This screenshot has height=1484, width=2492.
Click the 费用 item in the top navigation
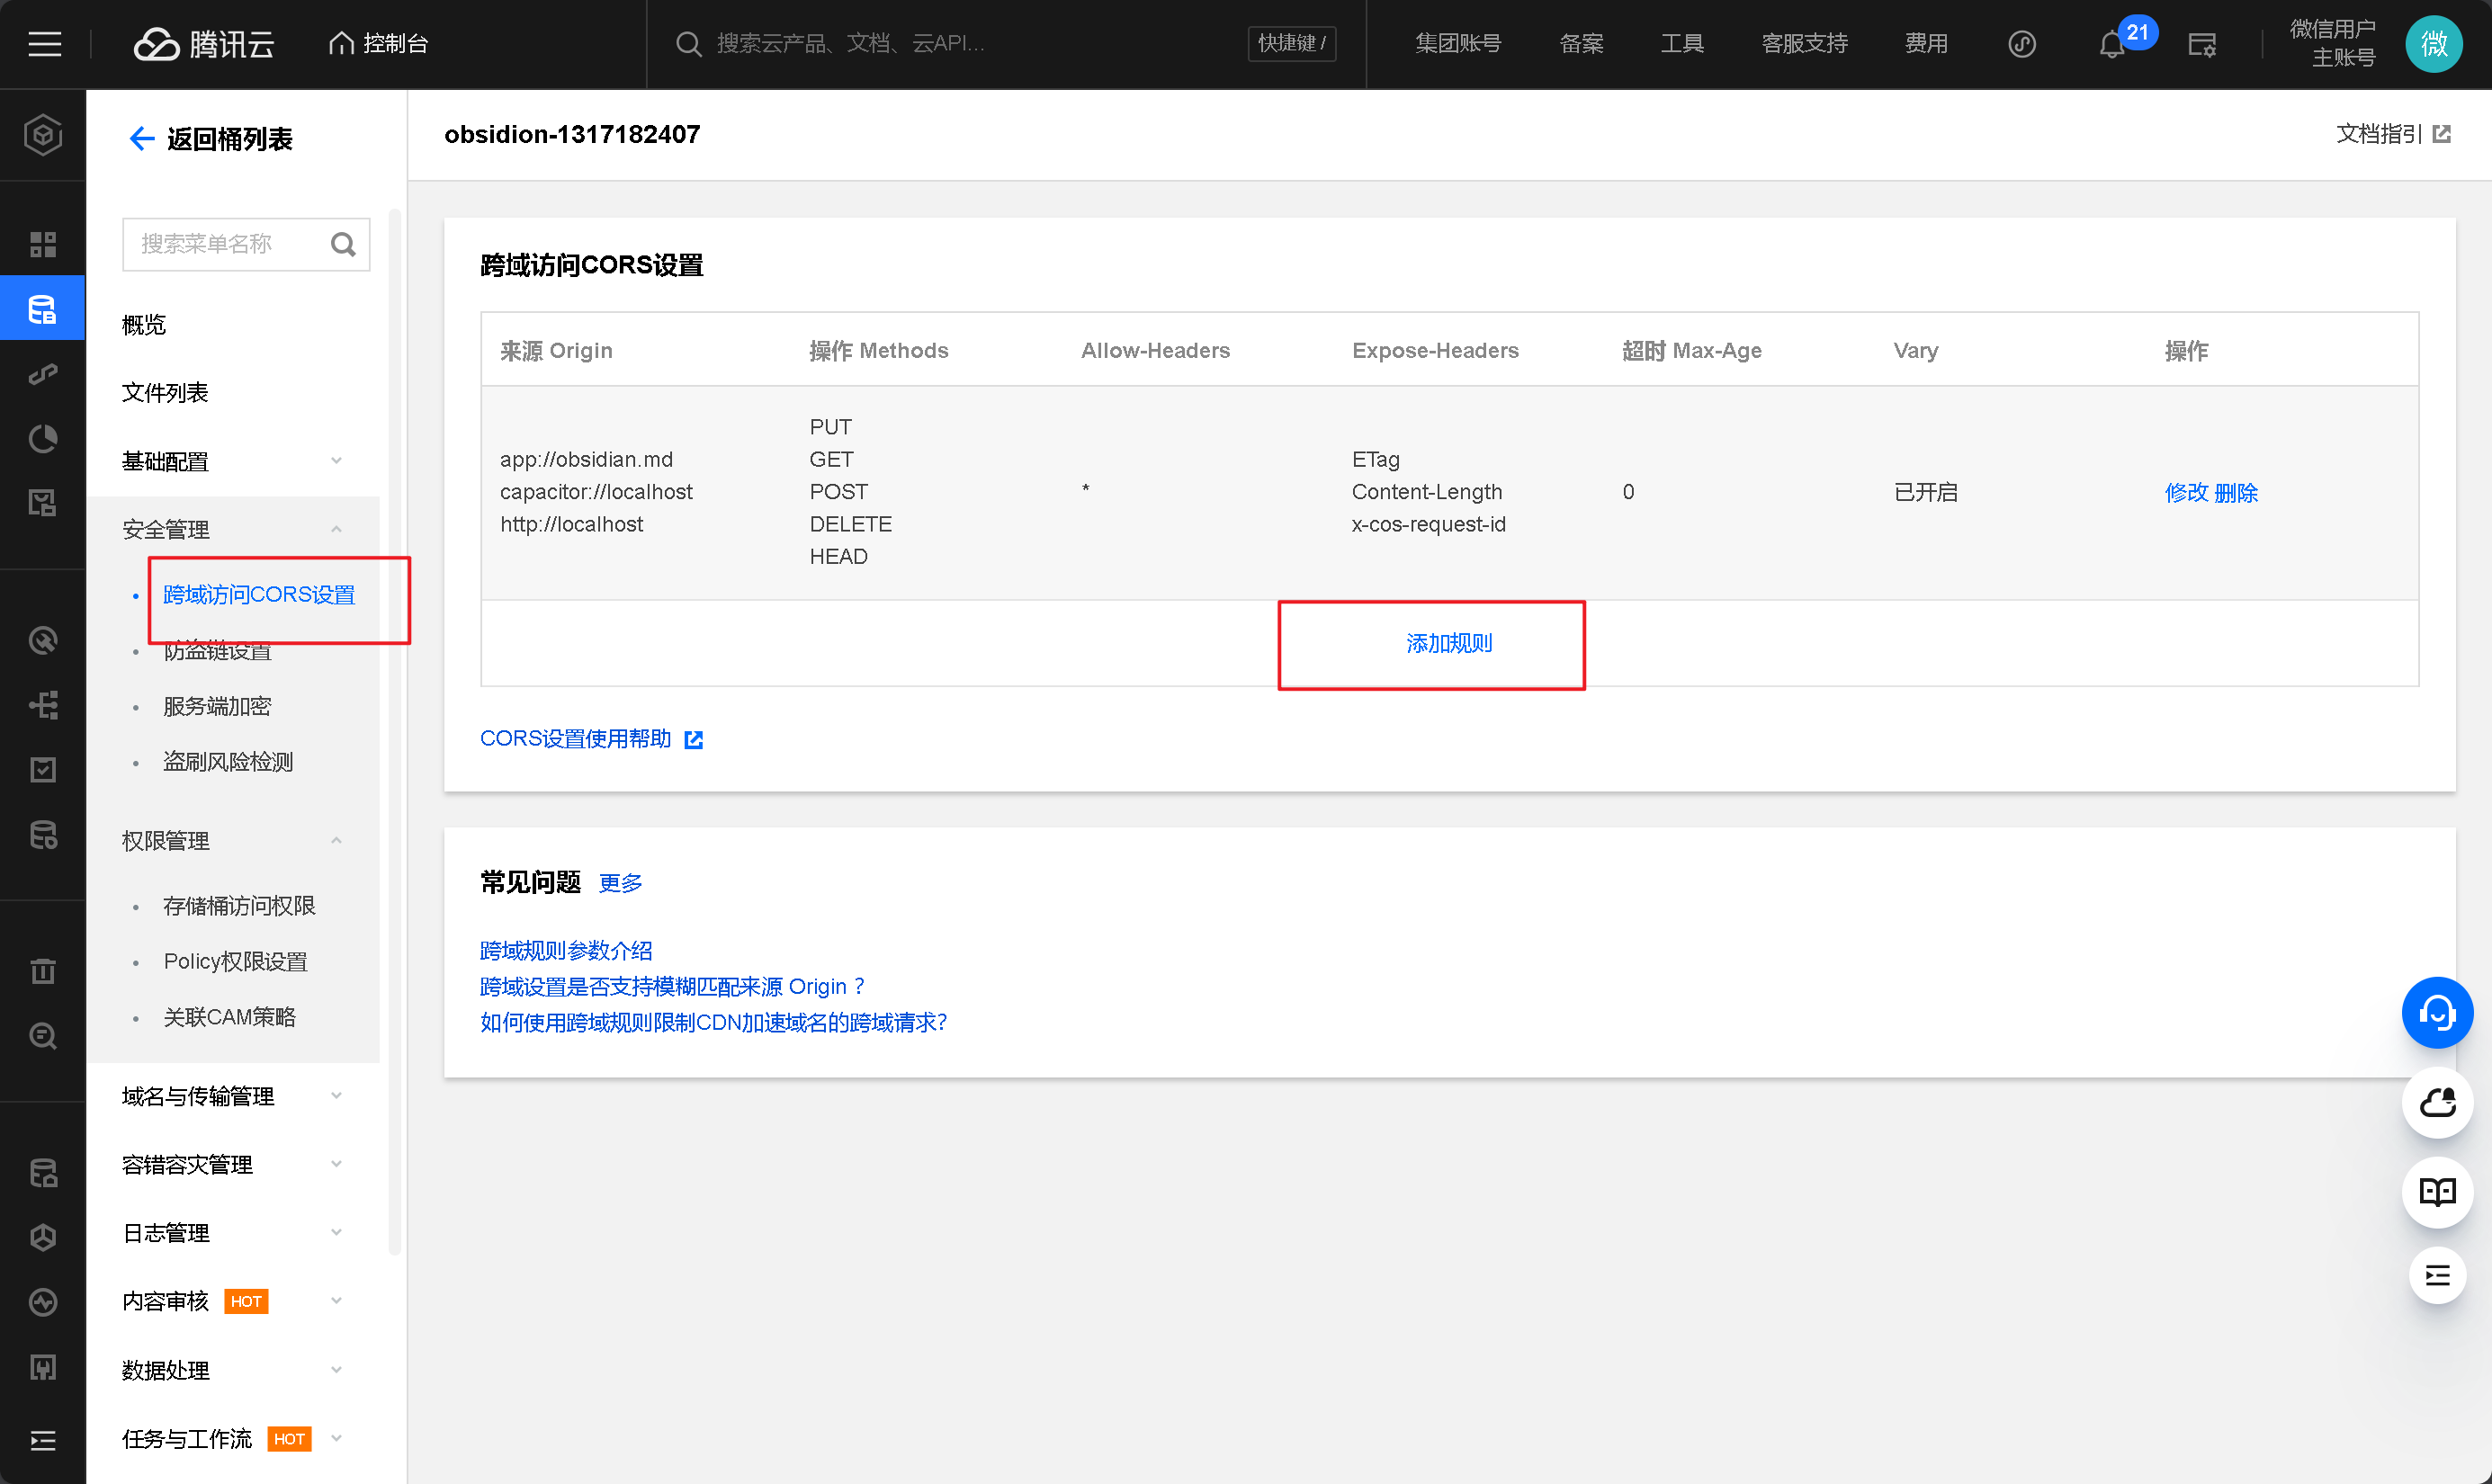tap(1925, 44)
